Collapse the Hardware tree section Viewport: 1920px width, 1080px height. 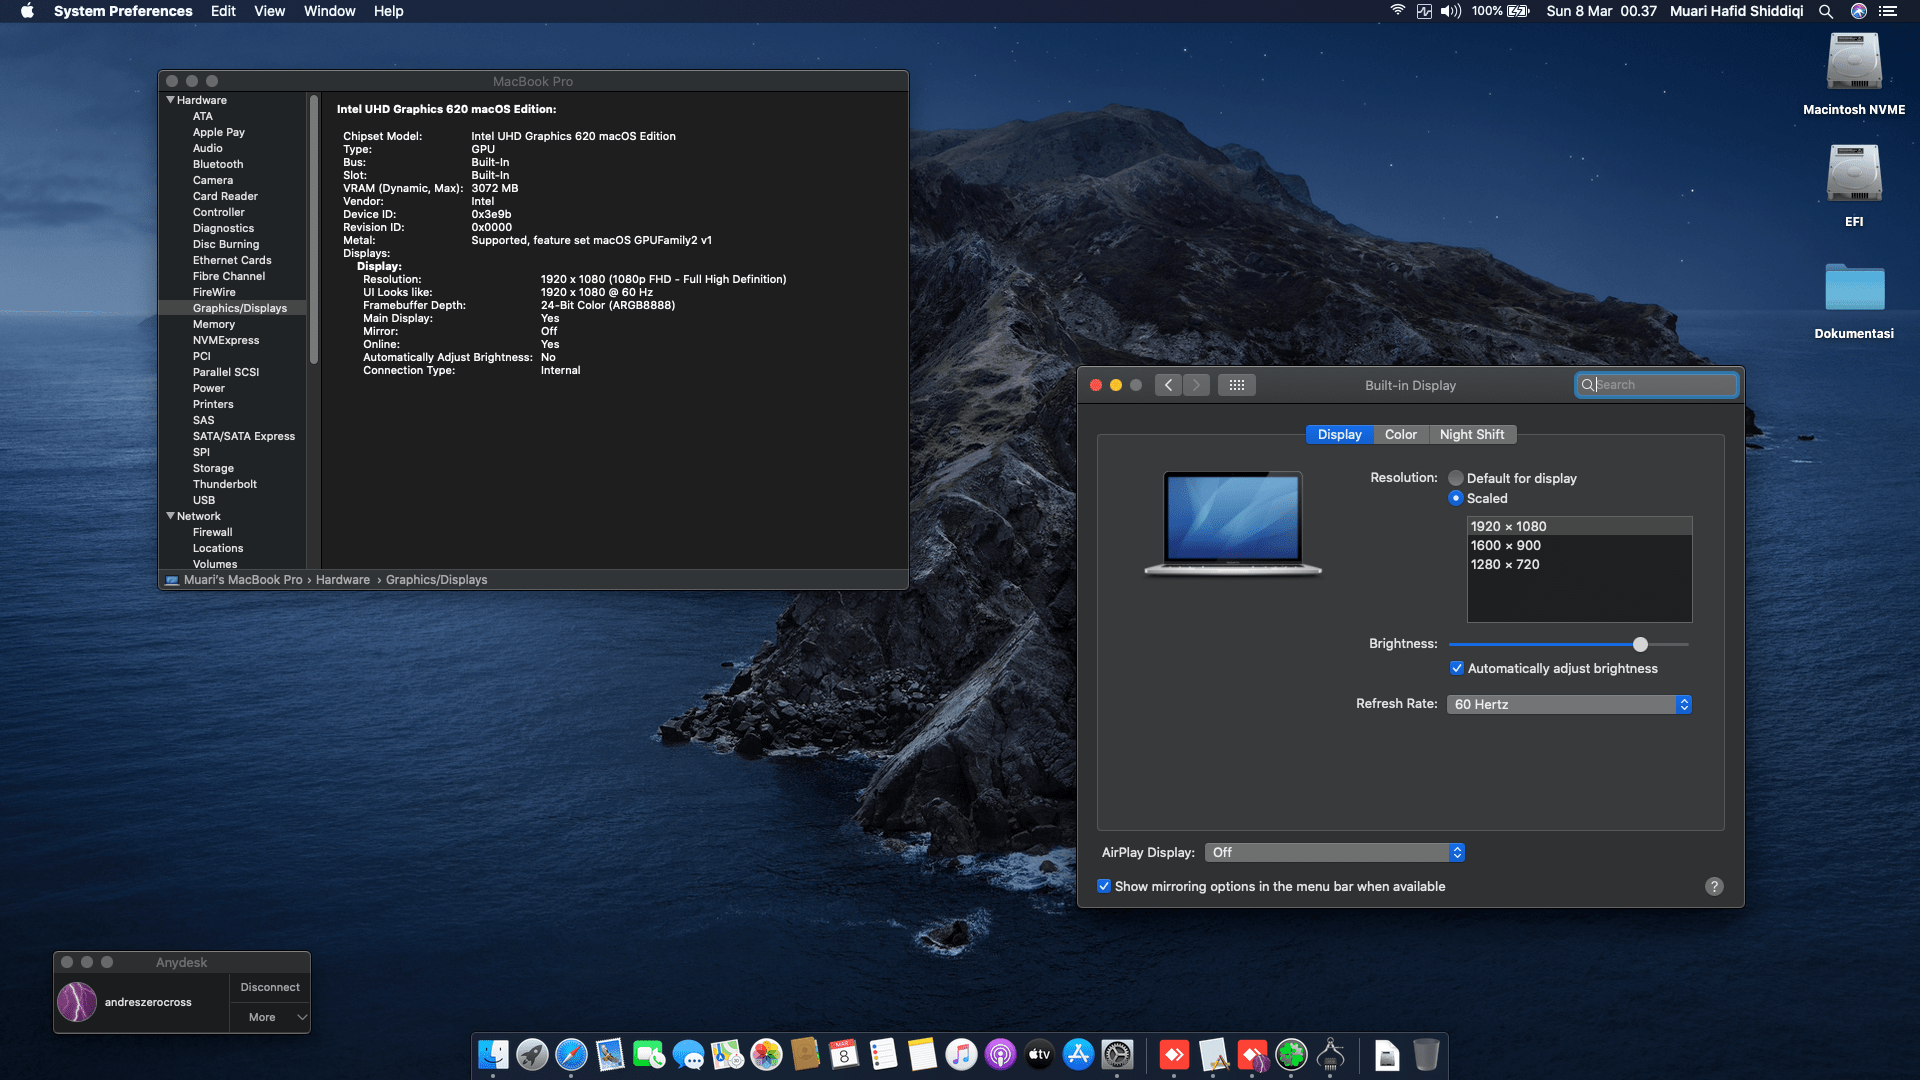click(170, 100)
